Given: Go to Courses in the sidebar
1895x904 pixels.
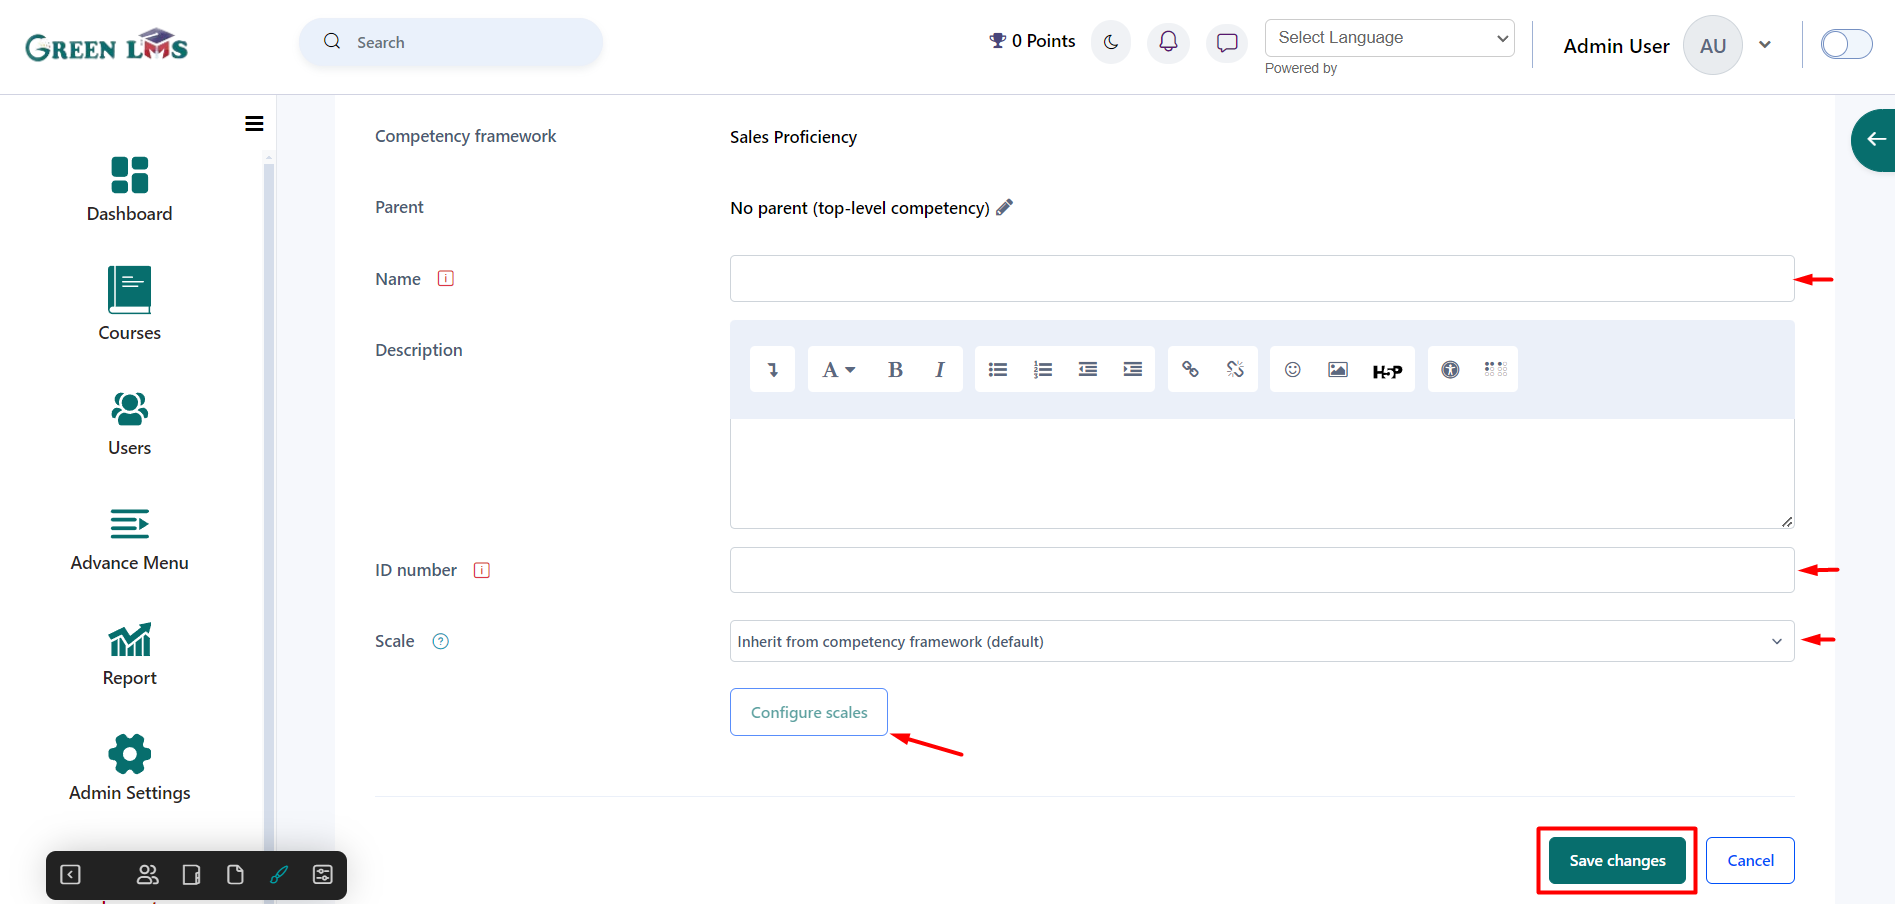Looking at the screenshot, I should [x=129, y=304].
